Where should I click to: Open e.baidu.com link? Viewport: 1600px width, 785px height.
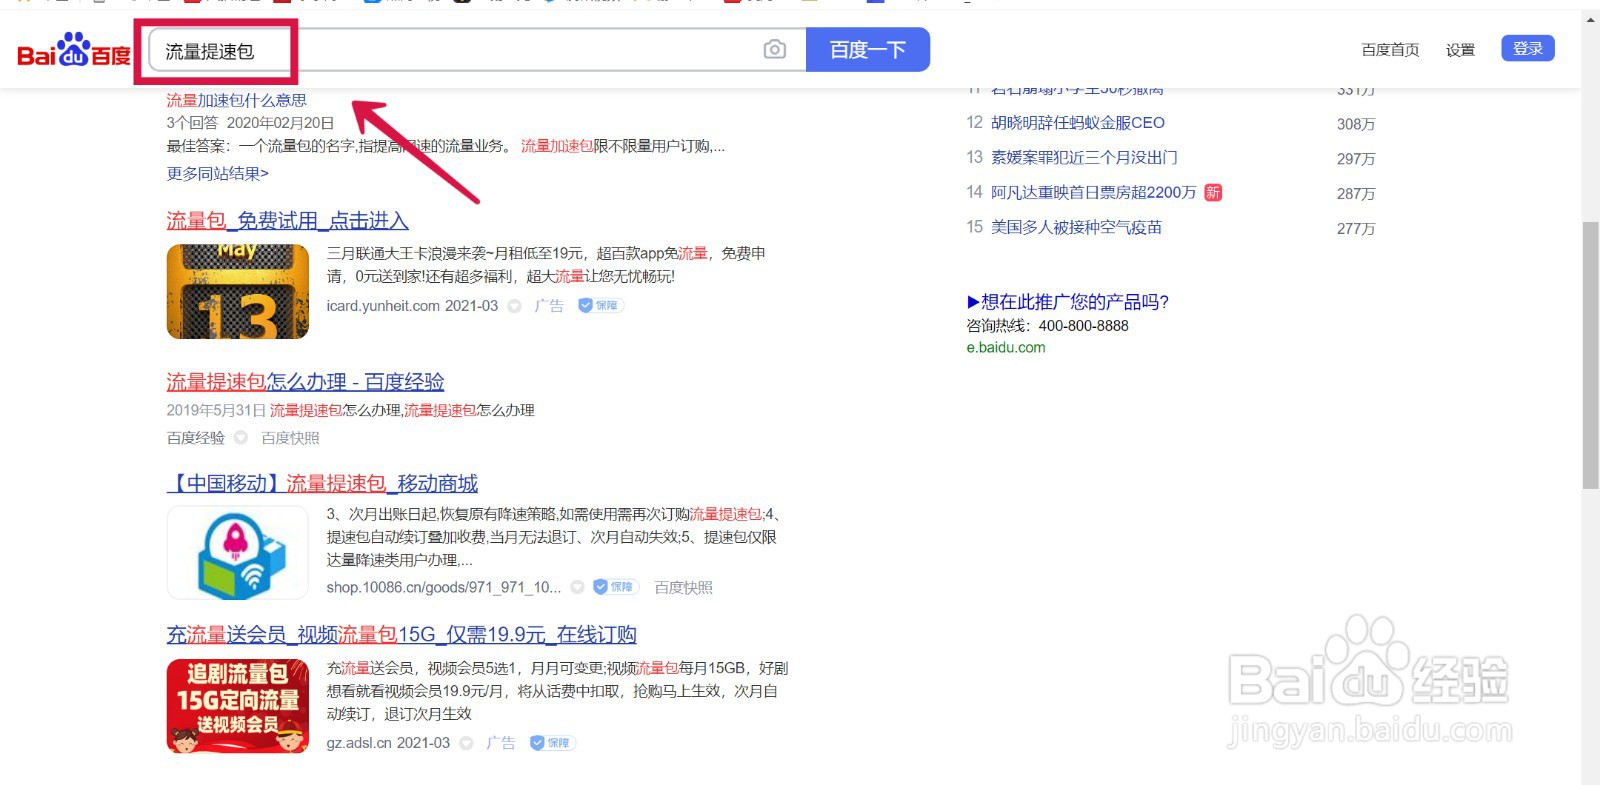tap(1006, 347)
